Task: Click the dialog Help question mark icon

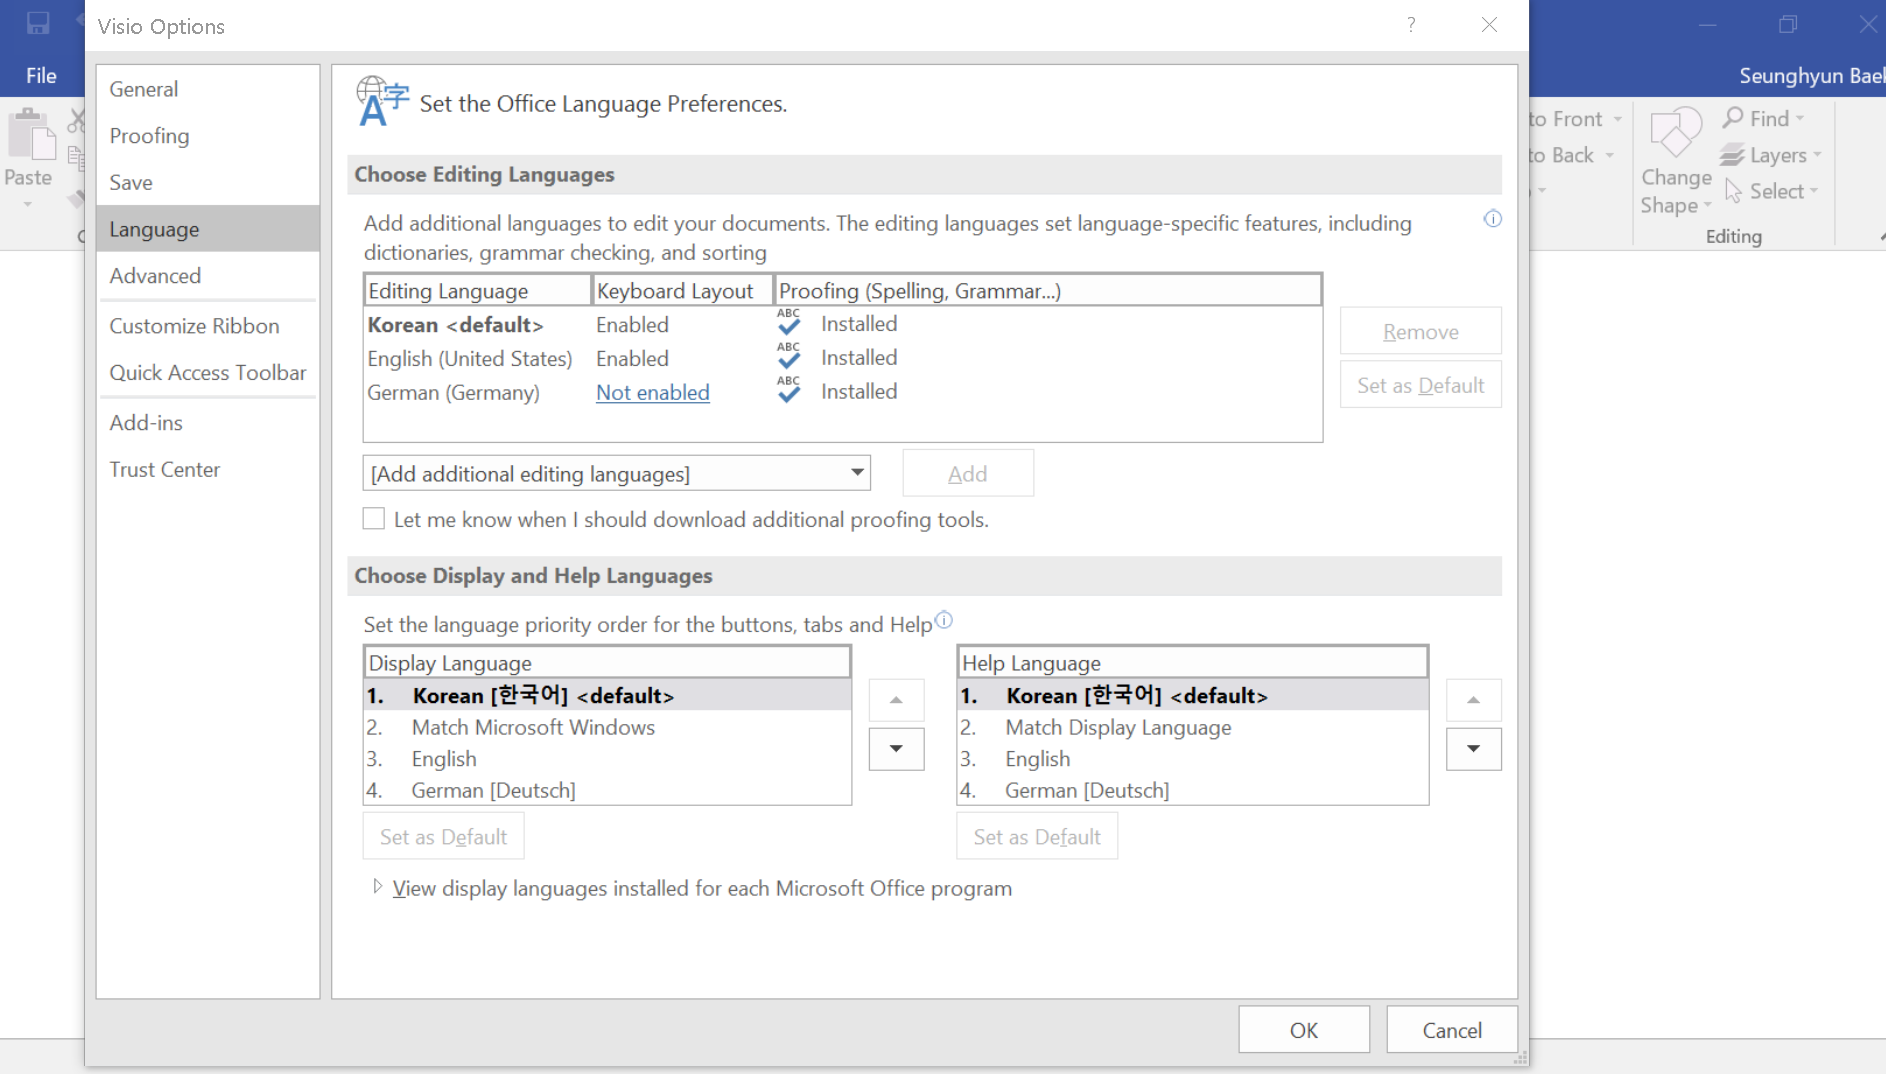Action: (1411, 25)
